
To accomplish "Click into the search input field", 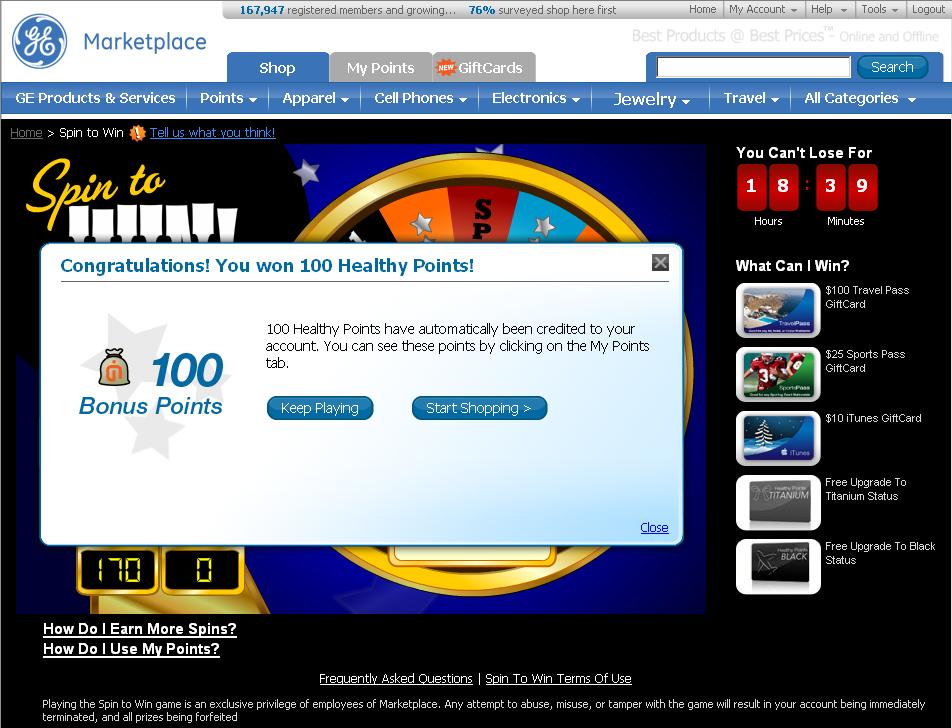I will coord(753,67).
